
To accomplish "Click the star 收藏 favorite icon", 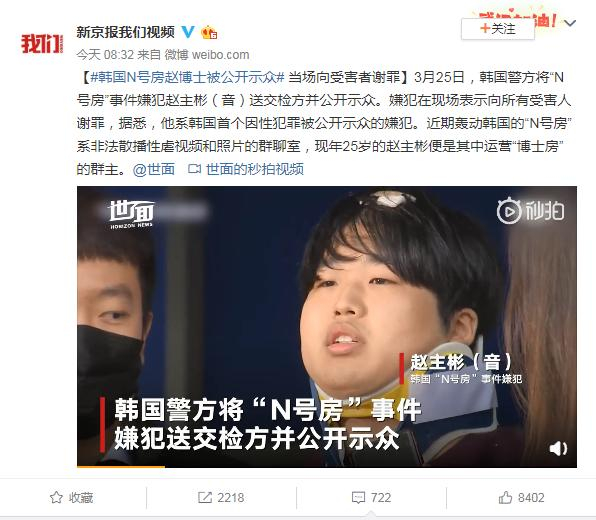I will tap(57, 498).
